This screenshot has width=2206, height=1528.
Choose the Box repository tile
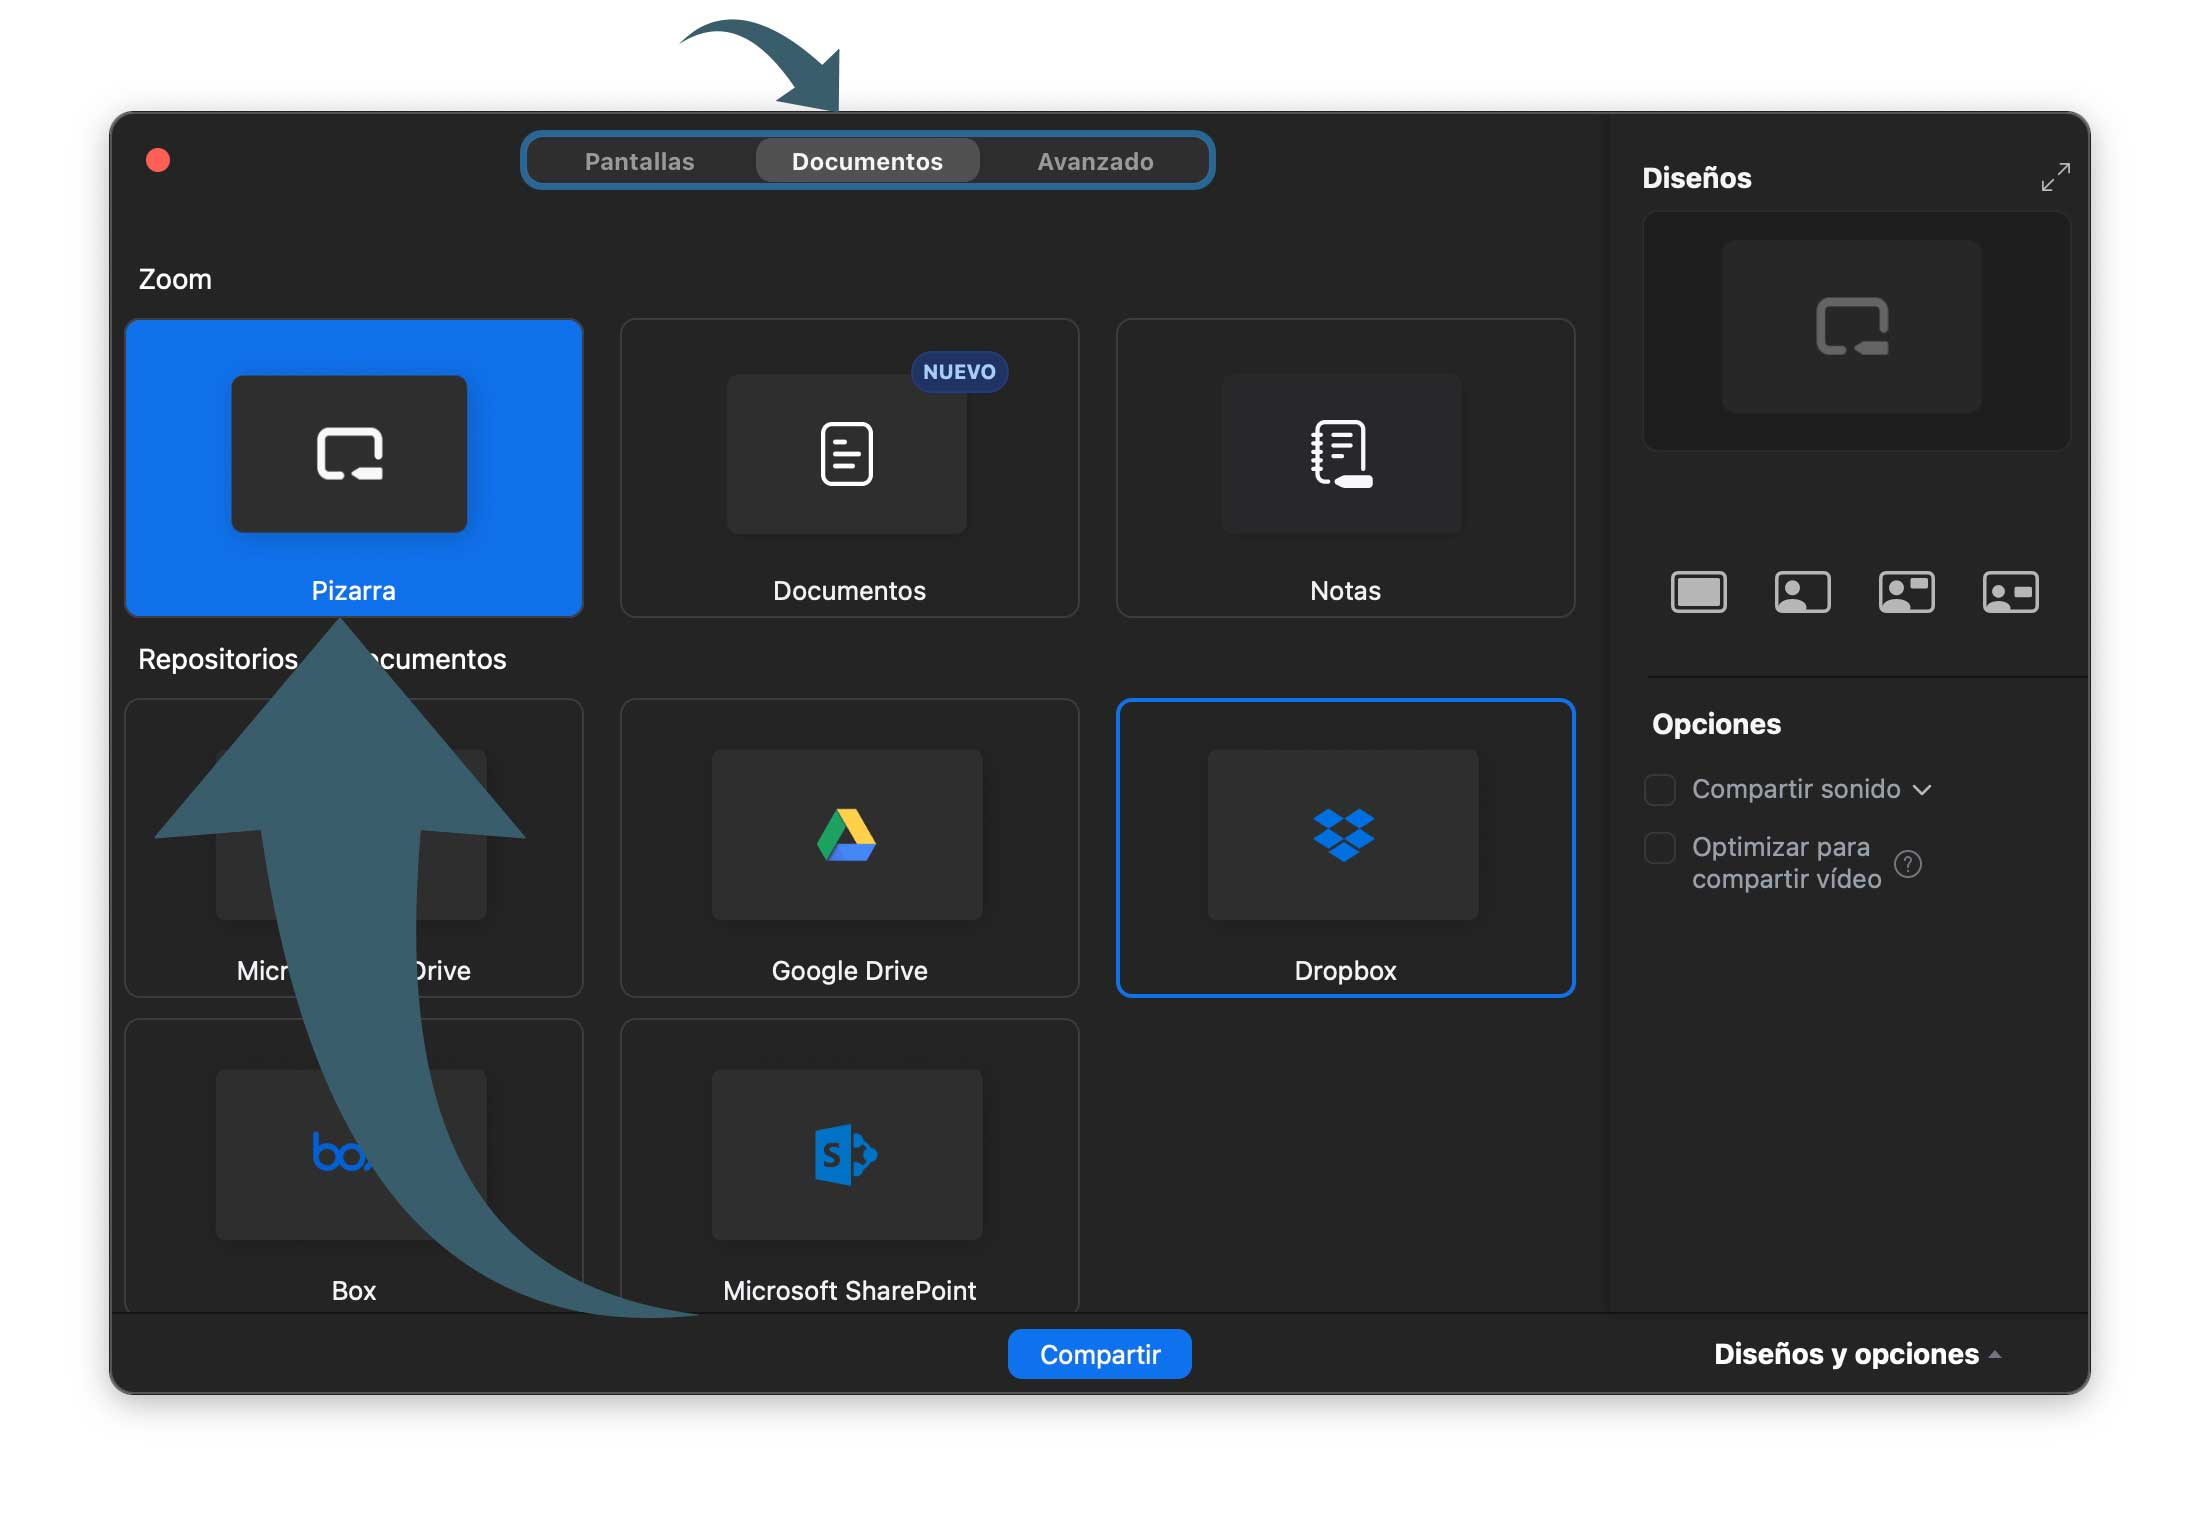coord(354,1165)
